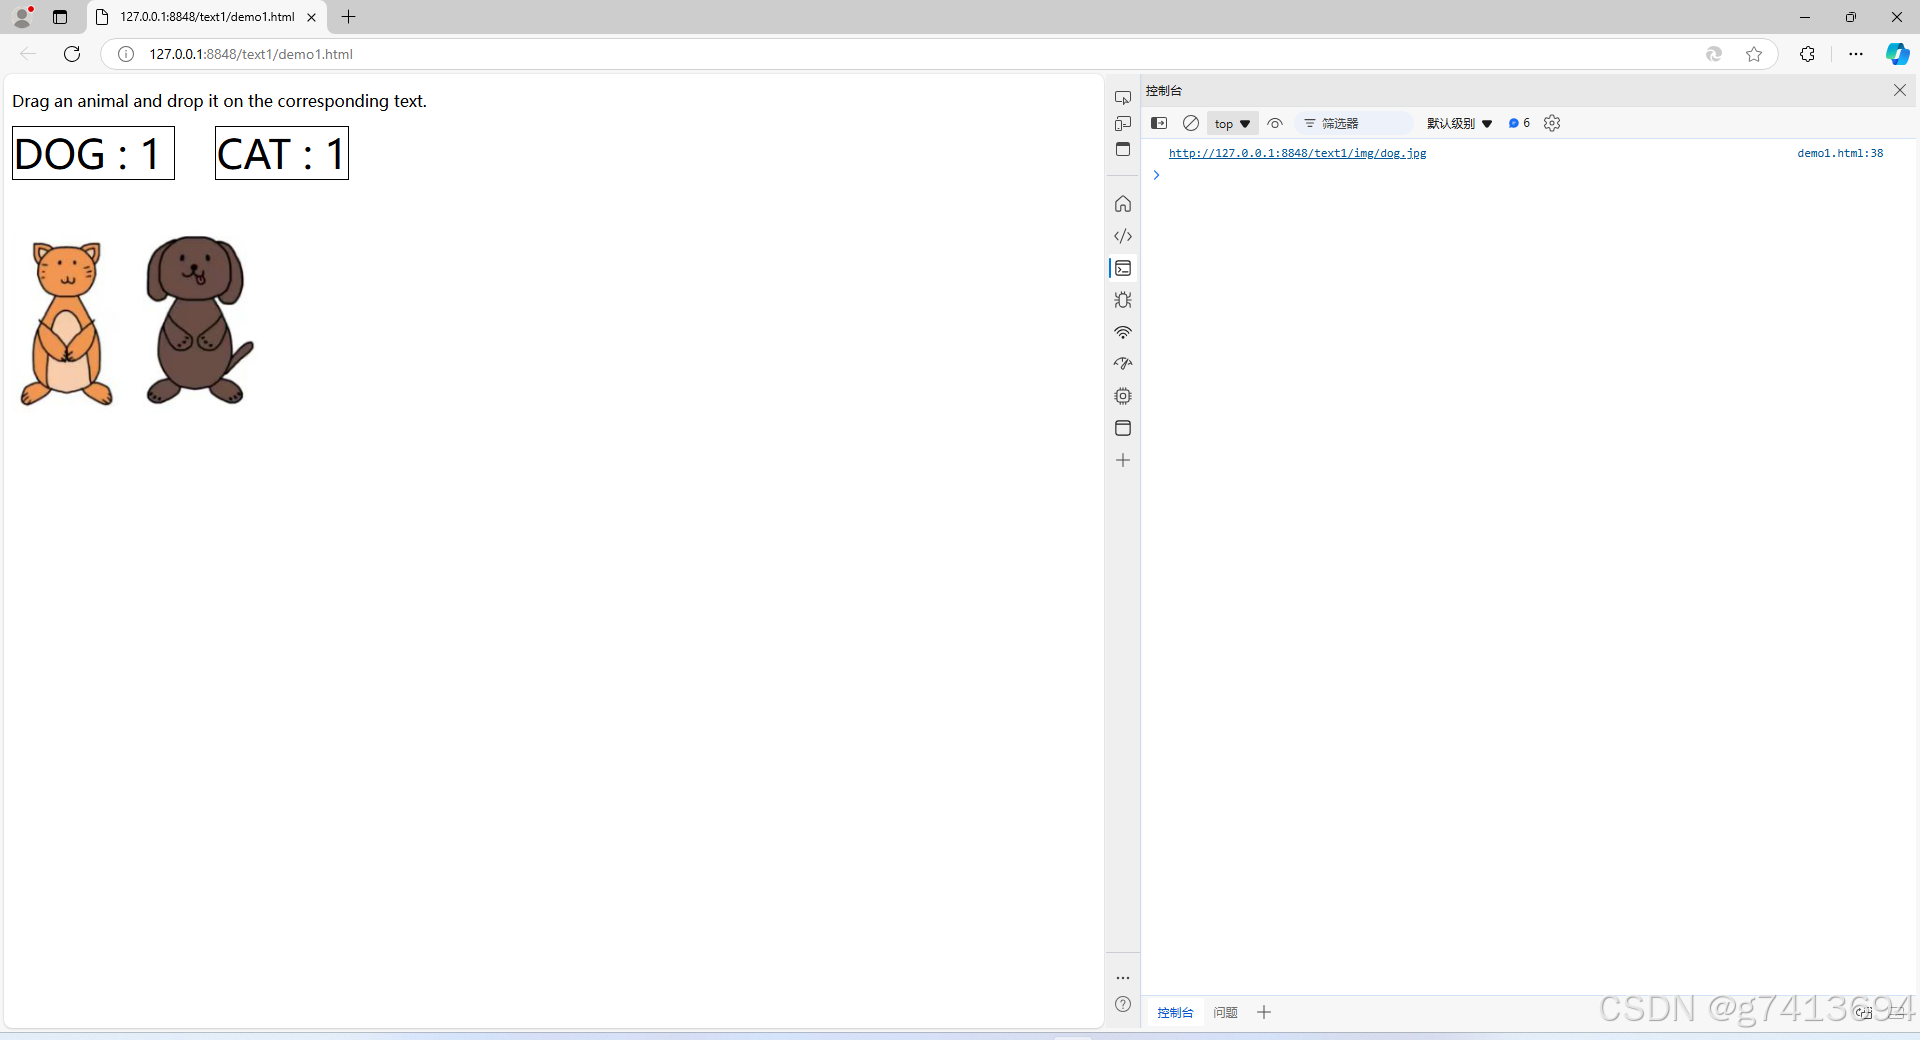Clear the console with the ban icon

[x=1191, y=123]
